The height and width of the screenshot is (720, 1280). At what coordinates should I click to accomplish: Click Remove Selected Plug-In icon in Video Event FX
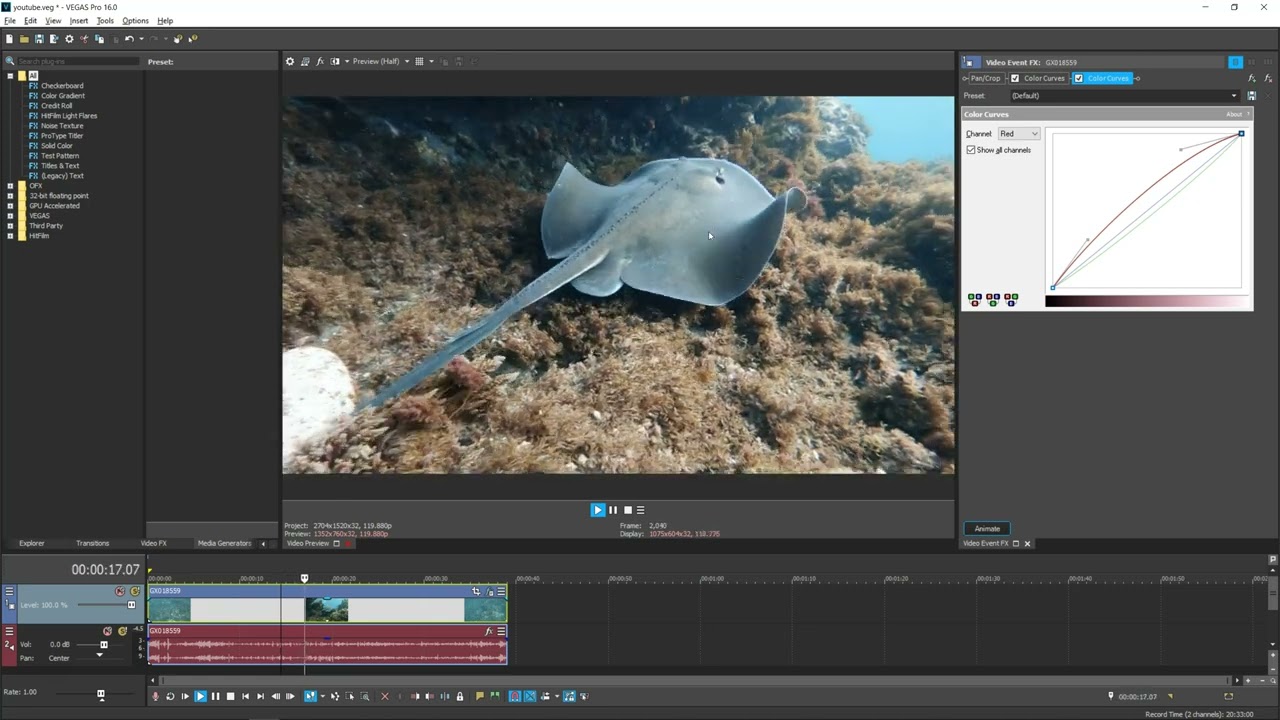pos(1266,78)
